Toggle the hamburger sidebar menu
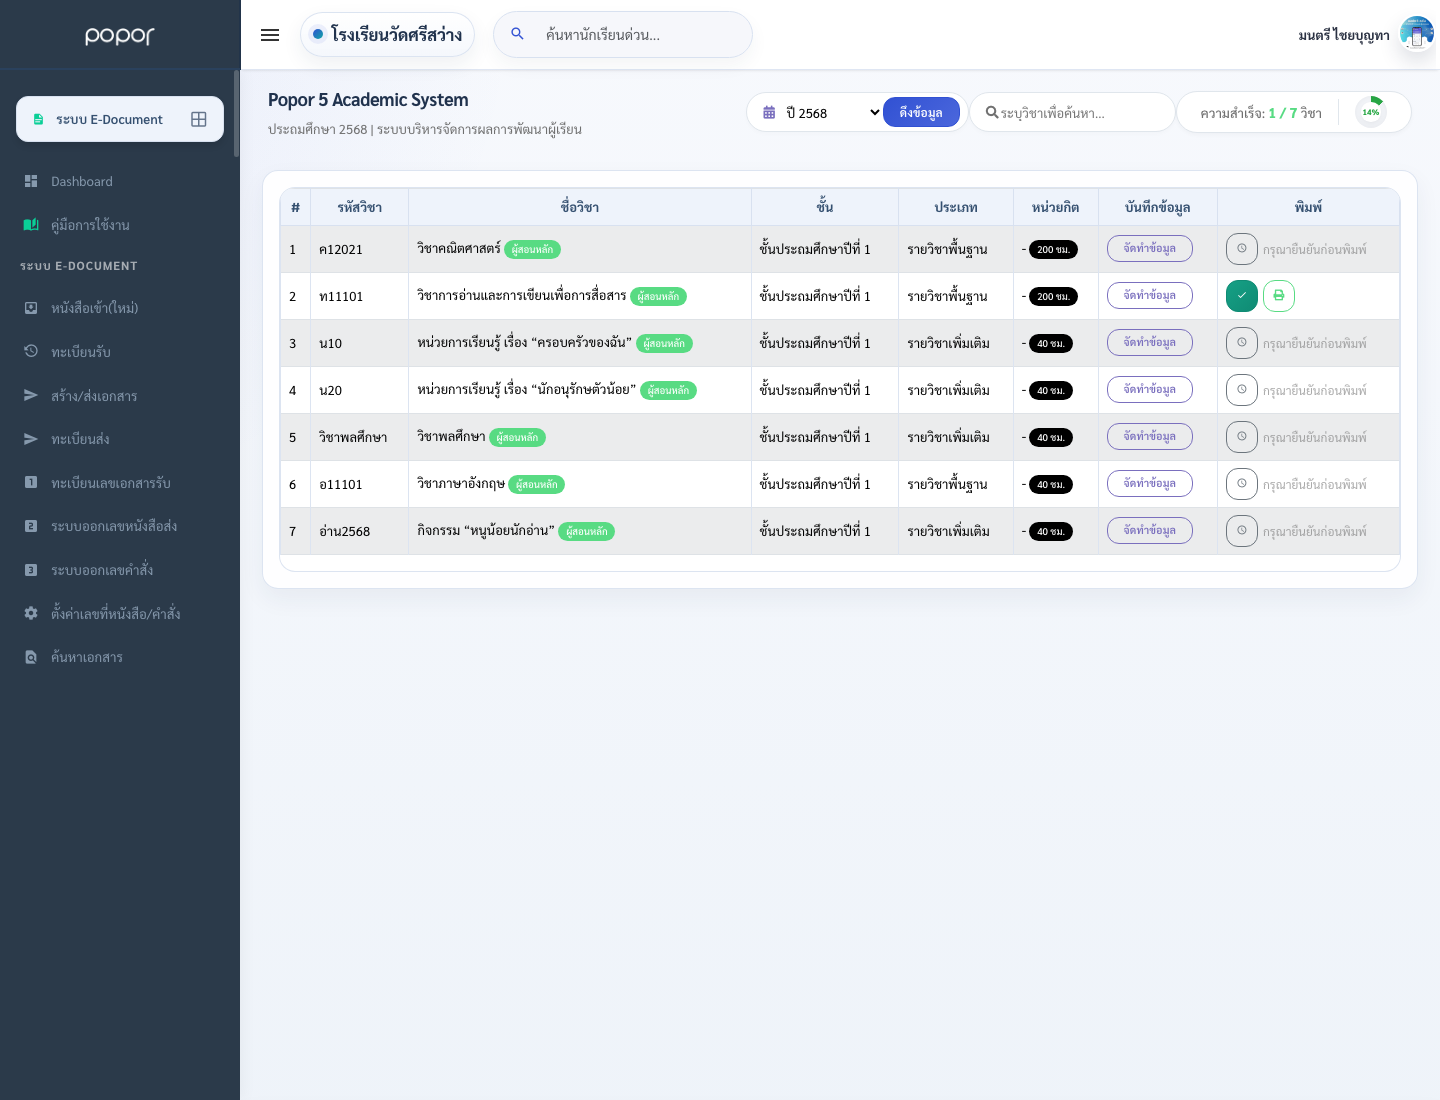 tap(270, 35)
